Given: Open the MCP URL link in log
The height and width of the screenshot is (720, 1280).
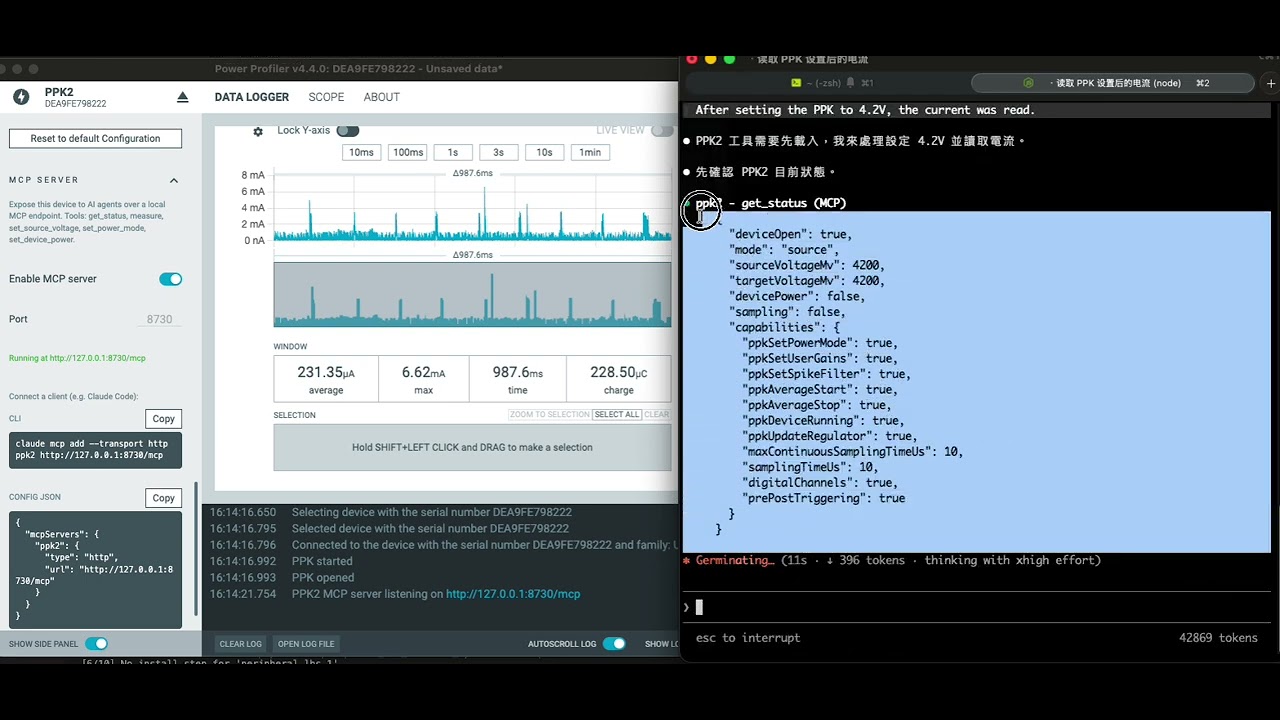Looking at the screenshot, I should (513, 594).
